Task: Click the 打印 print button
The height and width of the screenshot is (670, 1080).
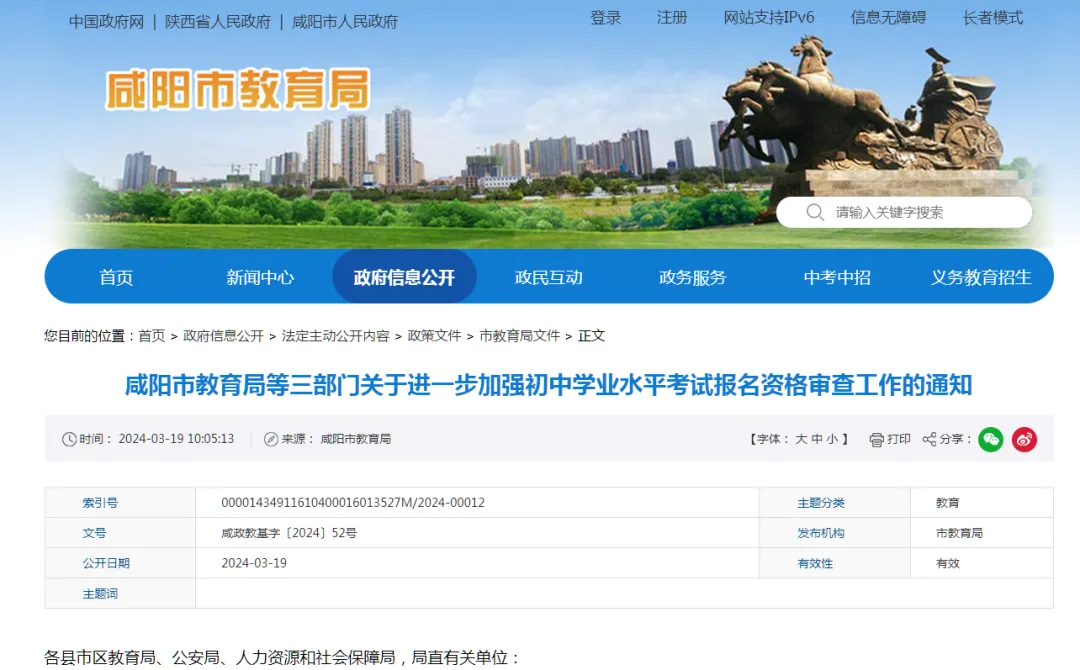Action: coord(890,439)
